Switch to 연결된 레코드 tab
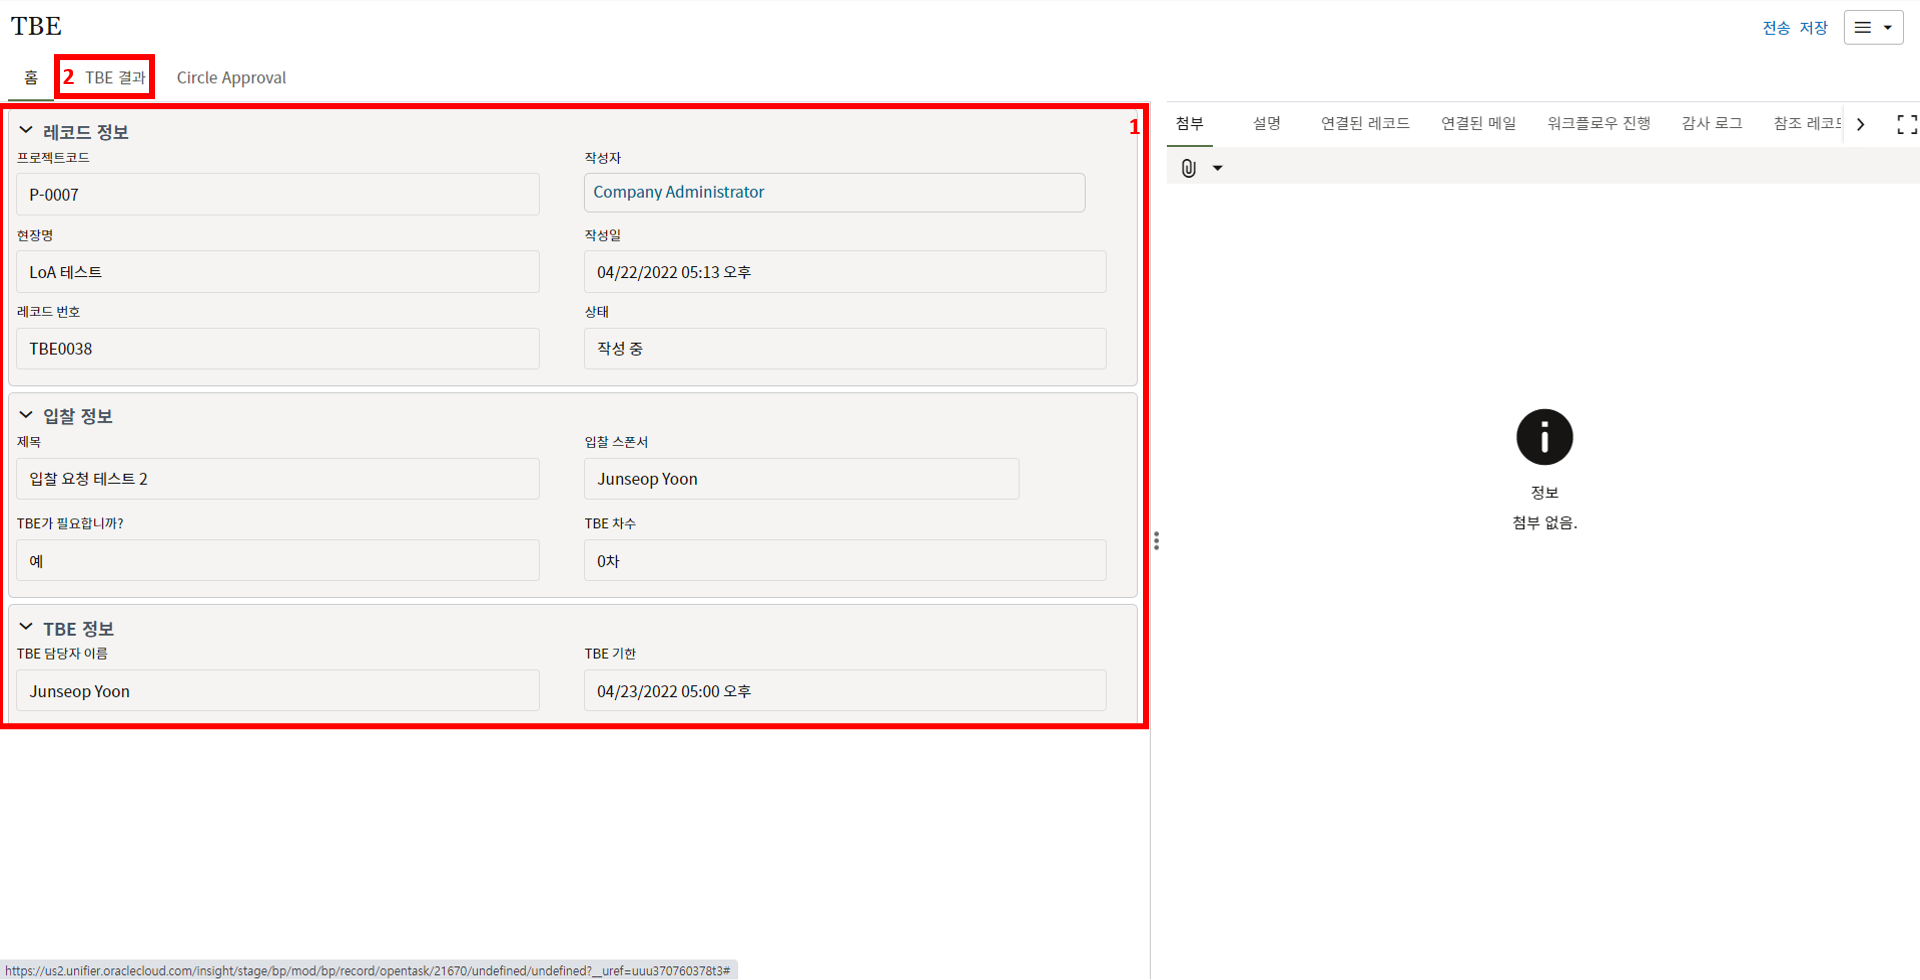Image resolution: width=1920 pixels, height=980 pixels. (x=1364, y=123)
